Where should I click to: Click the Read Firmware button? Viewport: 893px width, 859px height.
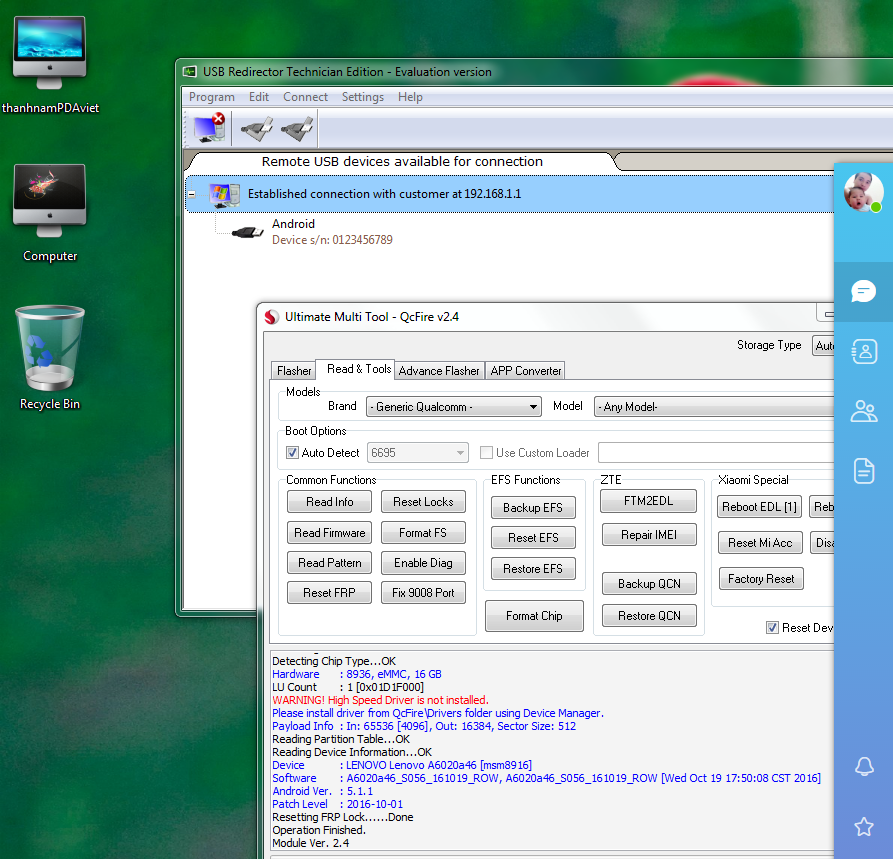(329, 533)
